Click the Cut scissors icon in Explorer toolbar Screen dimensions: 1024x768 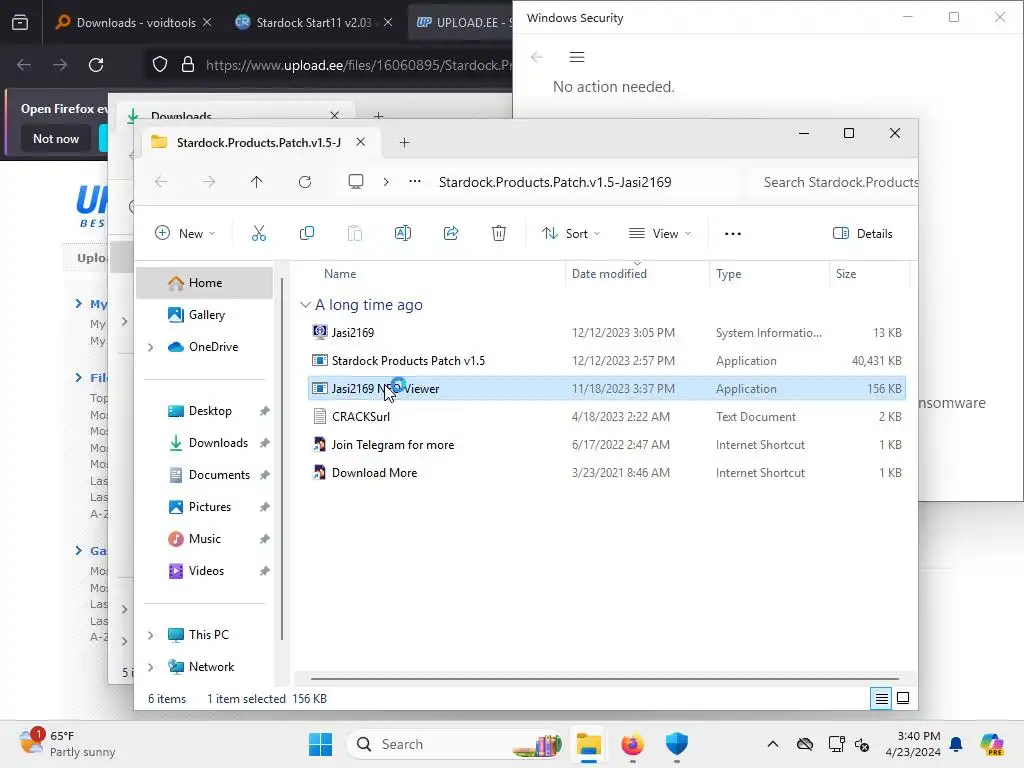tap(259, 233)
